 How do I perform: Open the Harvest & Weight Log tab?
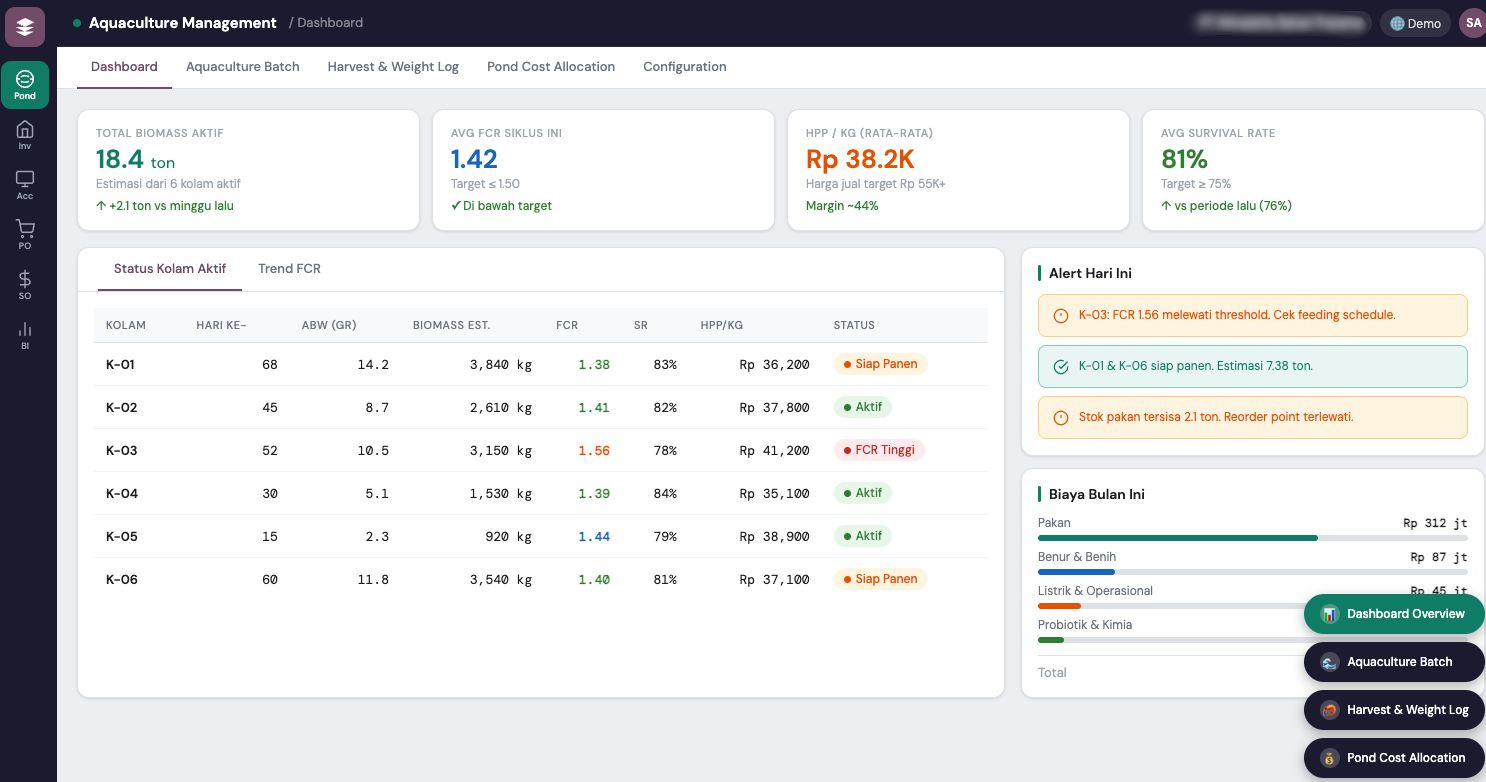[x=393, y=67]
